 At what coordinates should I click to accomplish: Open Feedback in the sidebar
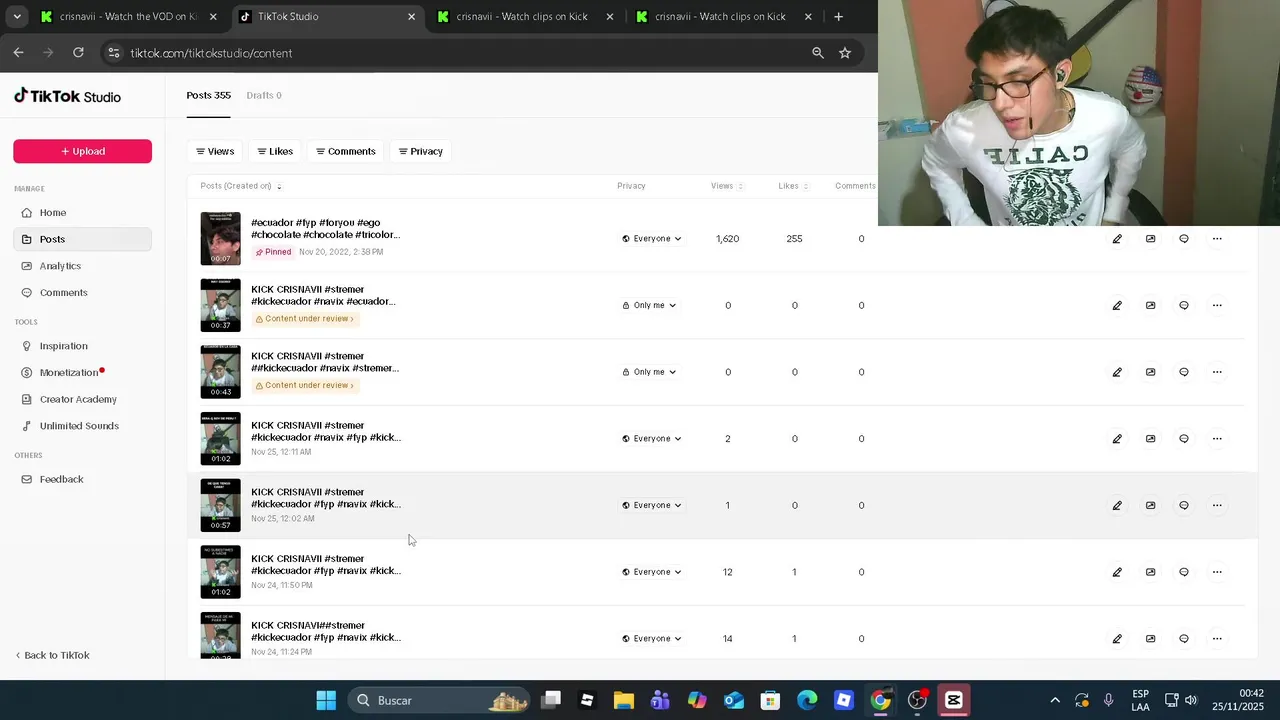pyautogui.click(x=82, y=479)
